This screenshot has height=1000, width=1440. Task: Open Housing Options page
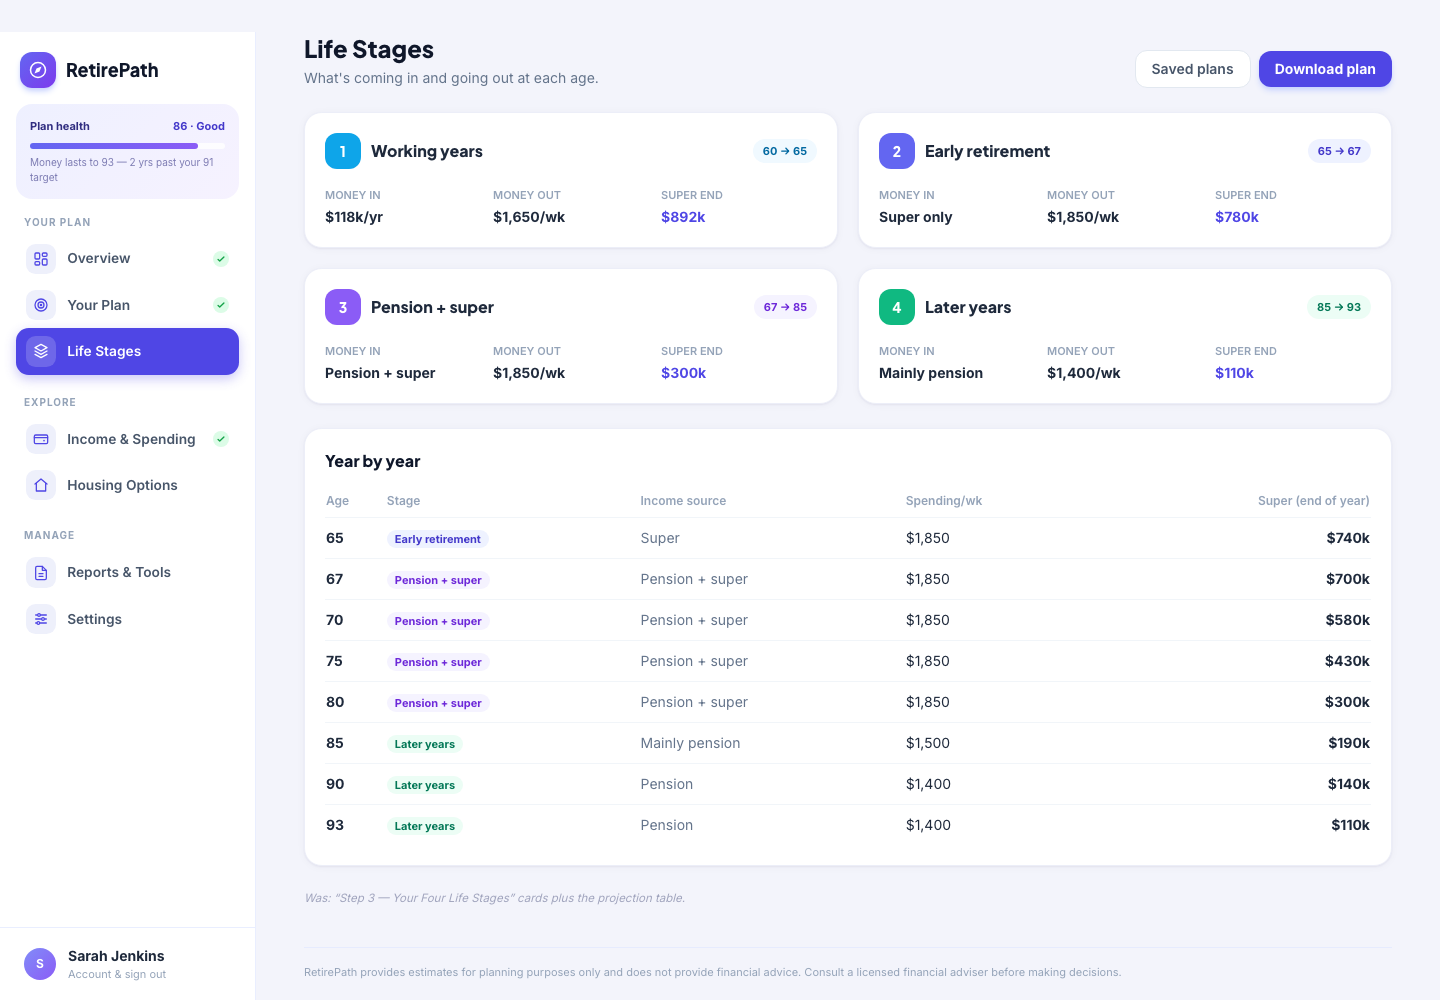(127, 485)
